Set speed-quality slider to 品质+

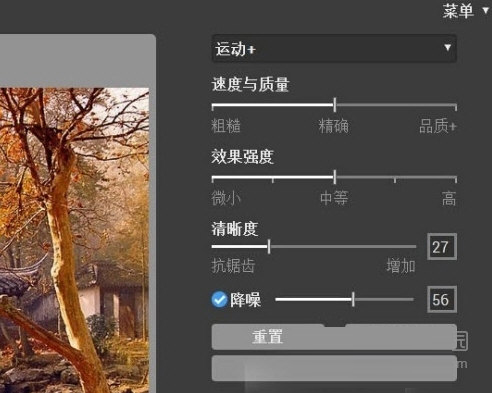click(438, 126)
